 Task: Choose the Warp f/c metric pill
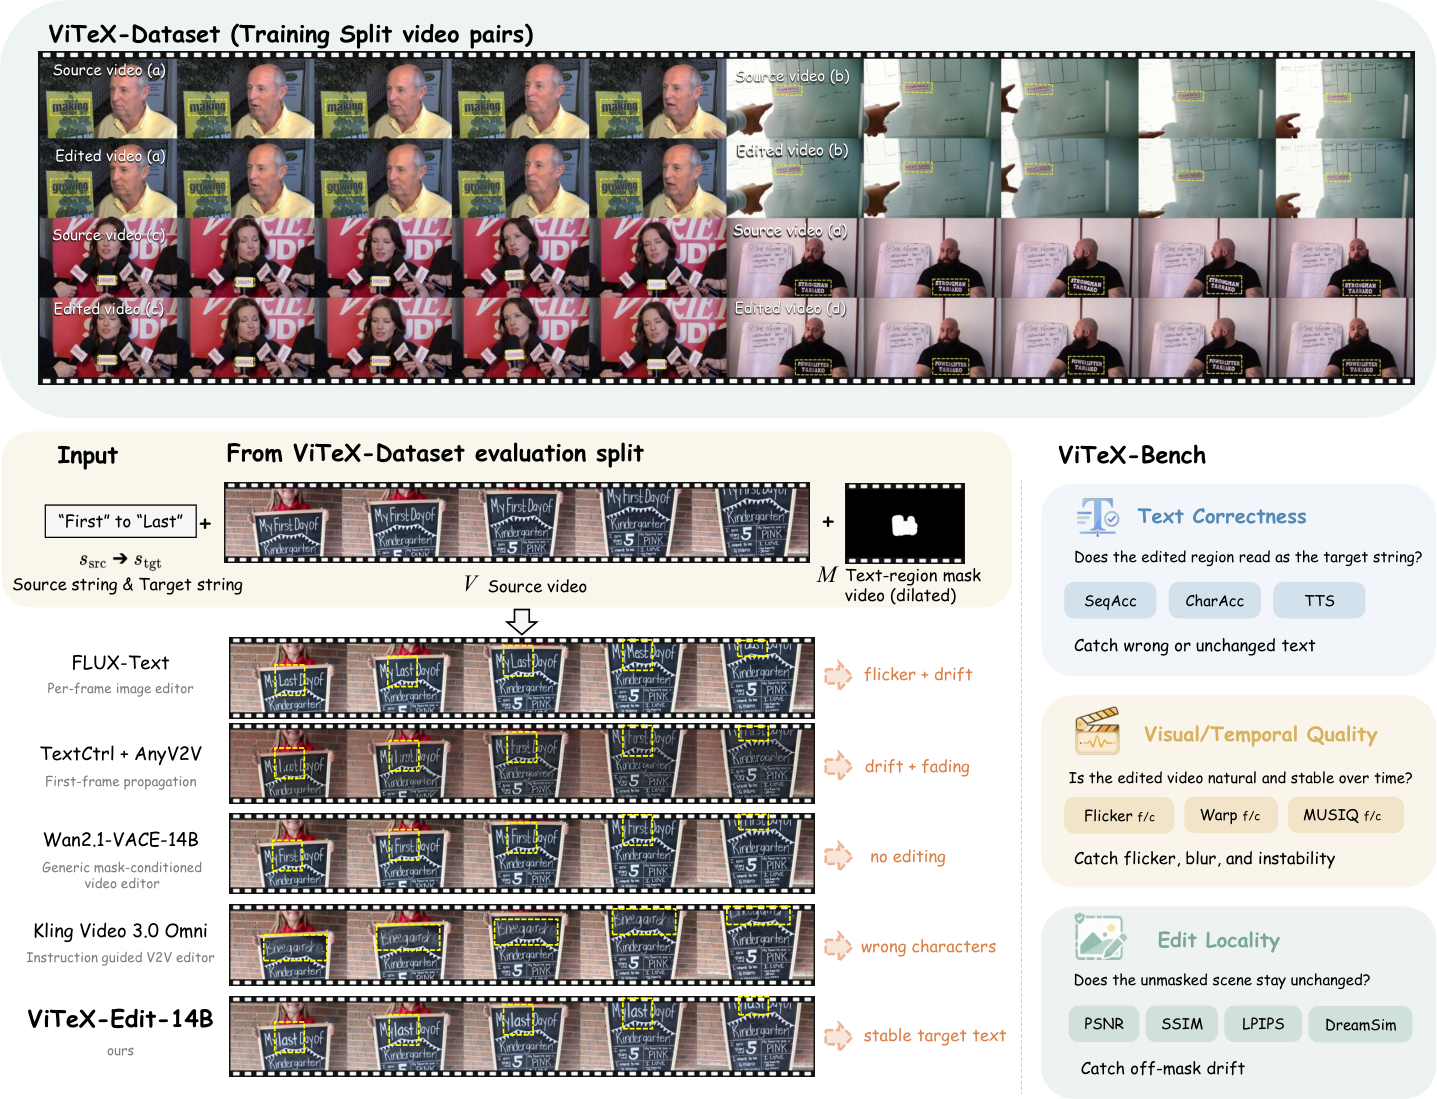[x=1230, y=816]
